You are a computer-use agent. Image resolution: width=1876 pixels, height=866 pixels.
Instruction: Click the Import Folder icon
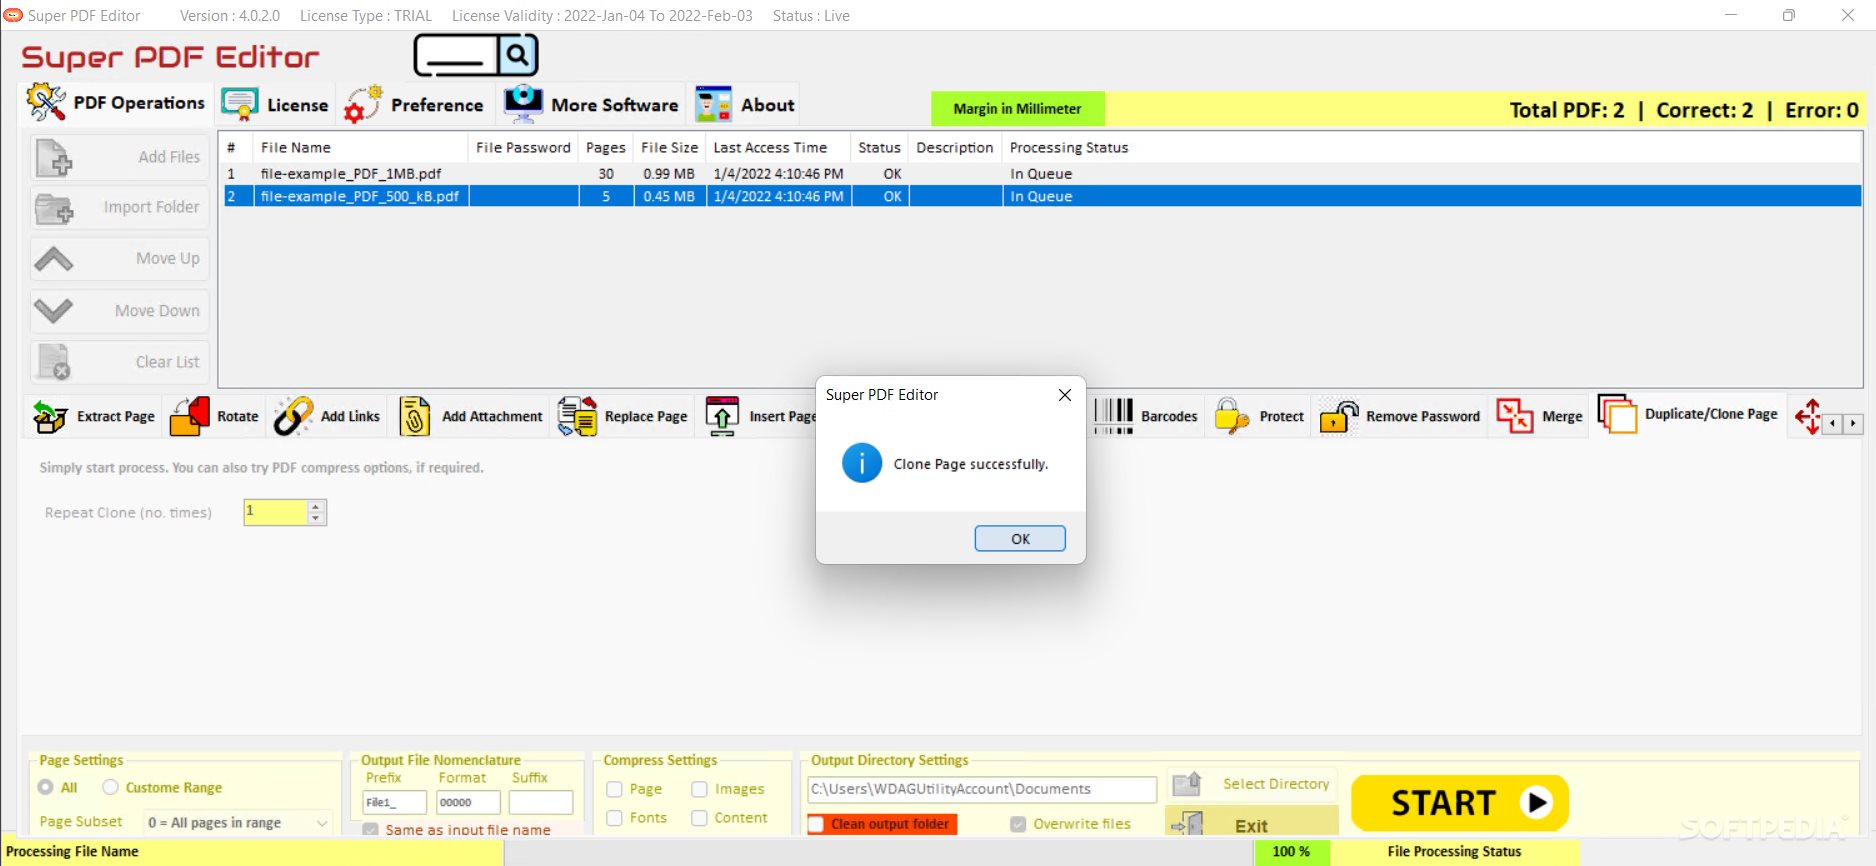tap(54, 209)
